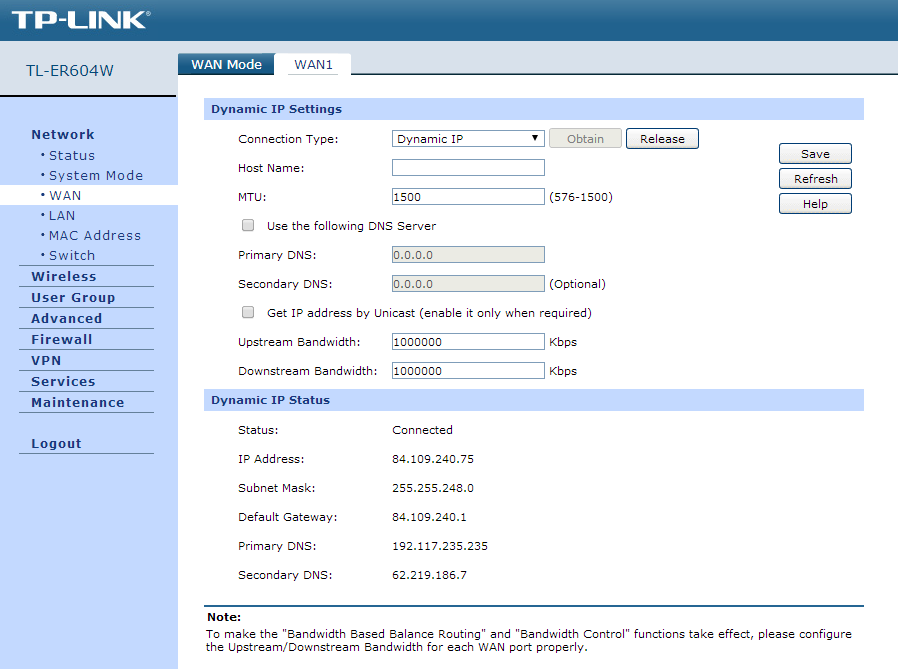Enable 'Use the following DNS Server' checkbox
The height and width of the screenshot is (669, 898).
pos(248,226)
